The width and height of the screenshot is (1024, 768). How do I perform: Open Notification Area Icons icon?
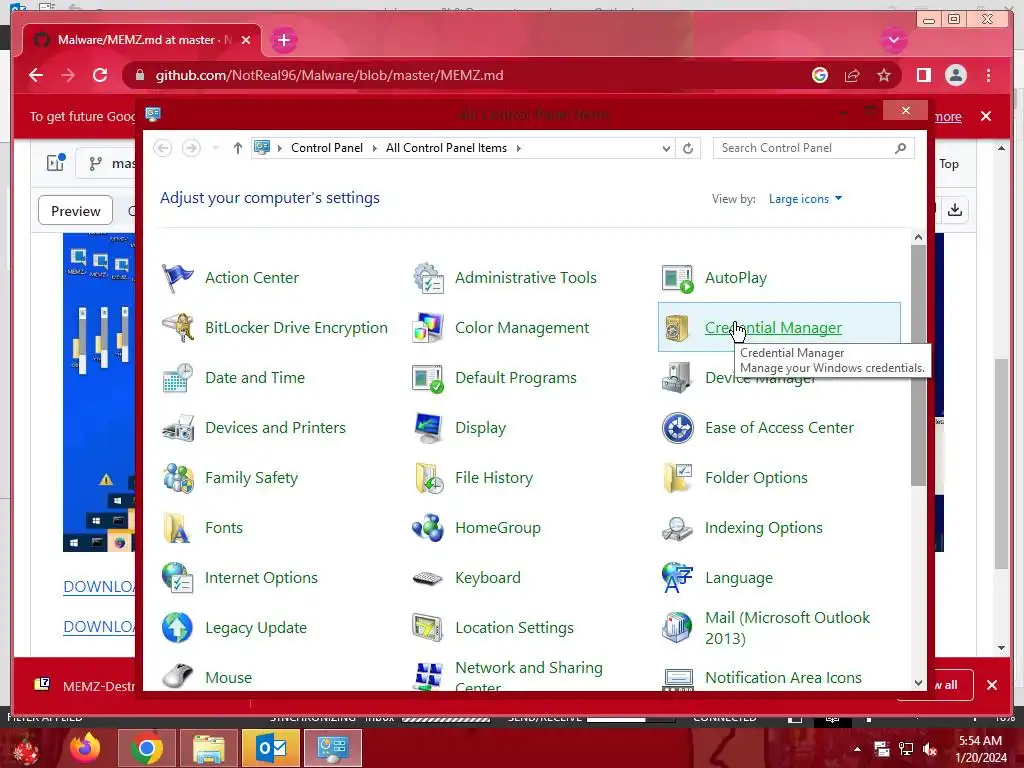coord(677,679)
